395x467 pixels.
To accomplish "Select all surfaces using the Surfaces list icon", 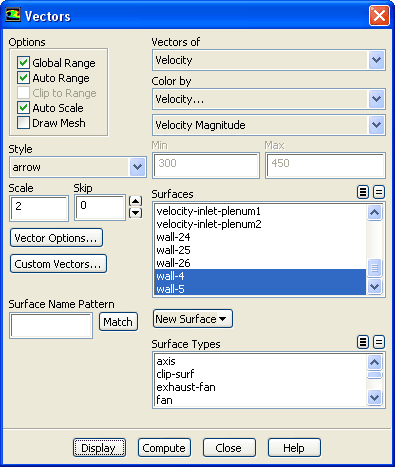I will 363,192.
